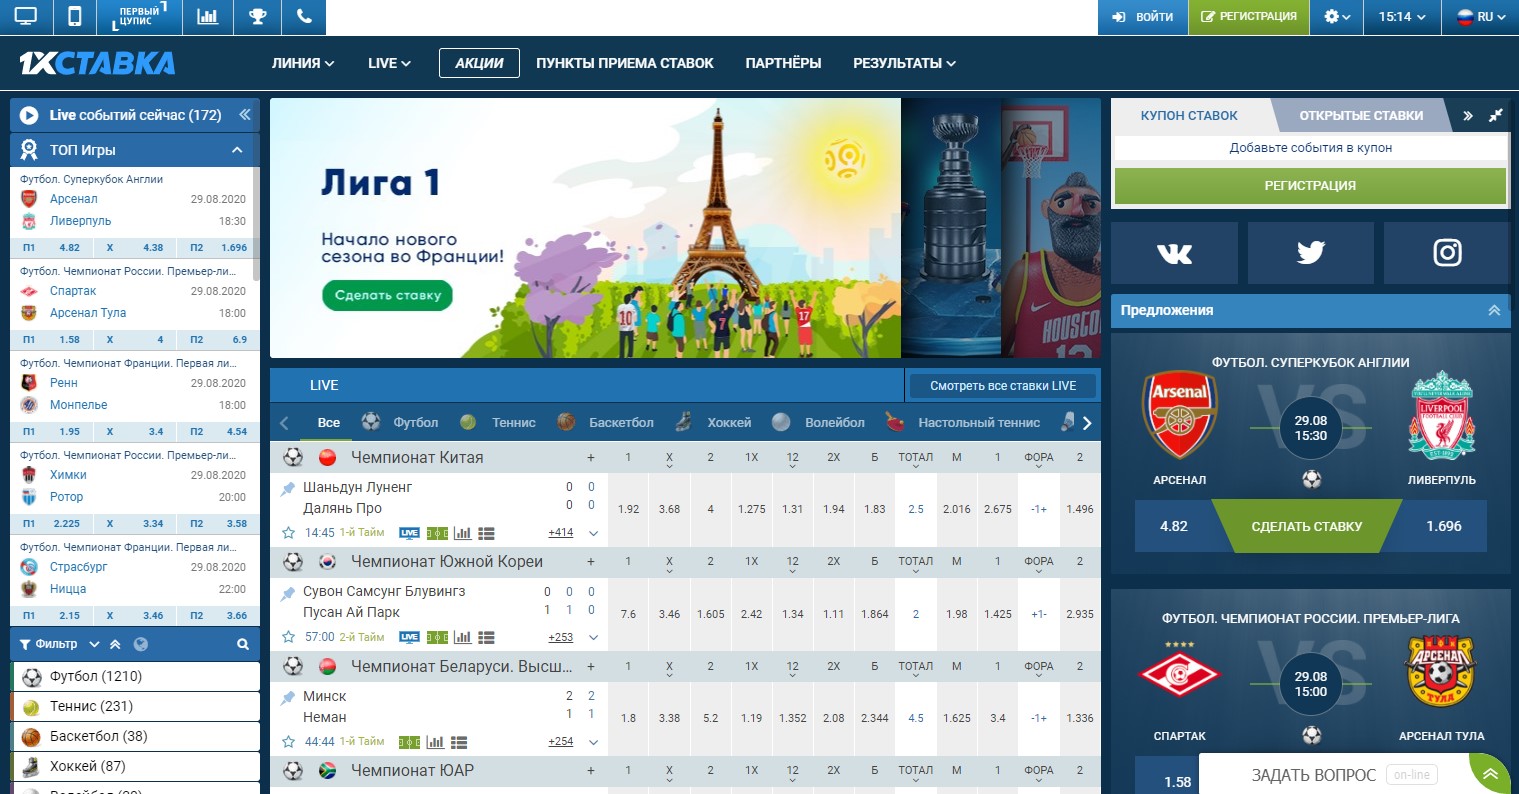Open the mobile apps phone icon
Screen dimensions: 1519x794
(74, 17)
